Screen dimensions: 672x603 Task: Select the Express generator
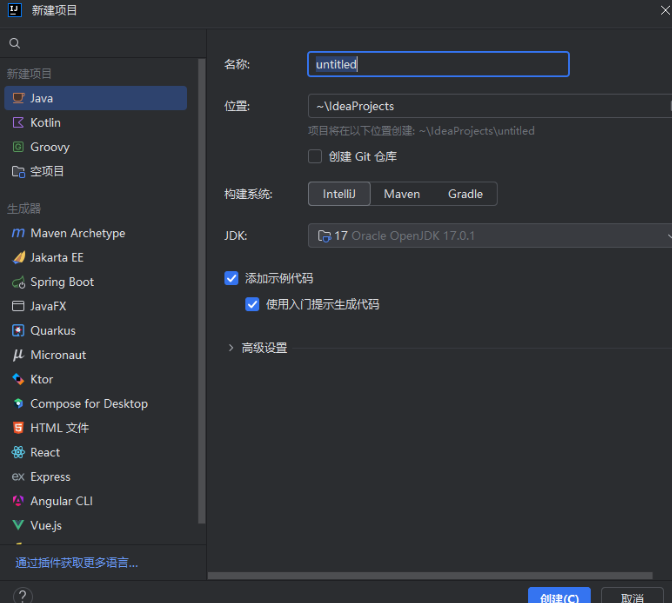click(96, 477)
